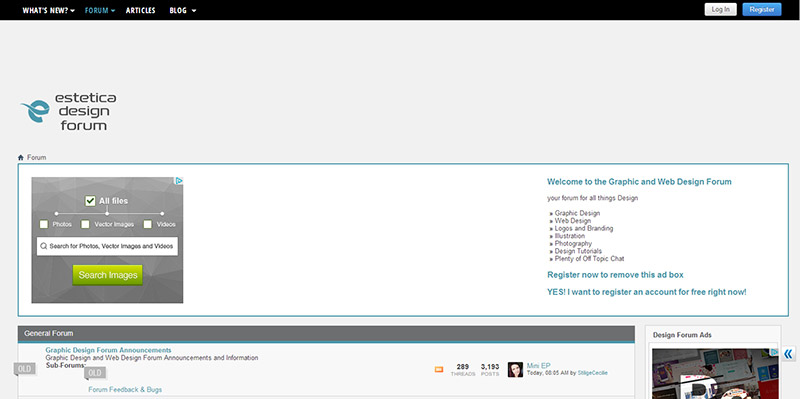The height and width of the screenshot is (399, 800).
Task: Click the AdChoices icon on the ad
Action: [179, 181]
